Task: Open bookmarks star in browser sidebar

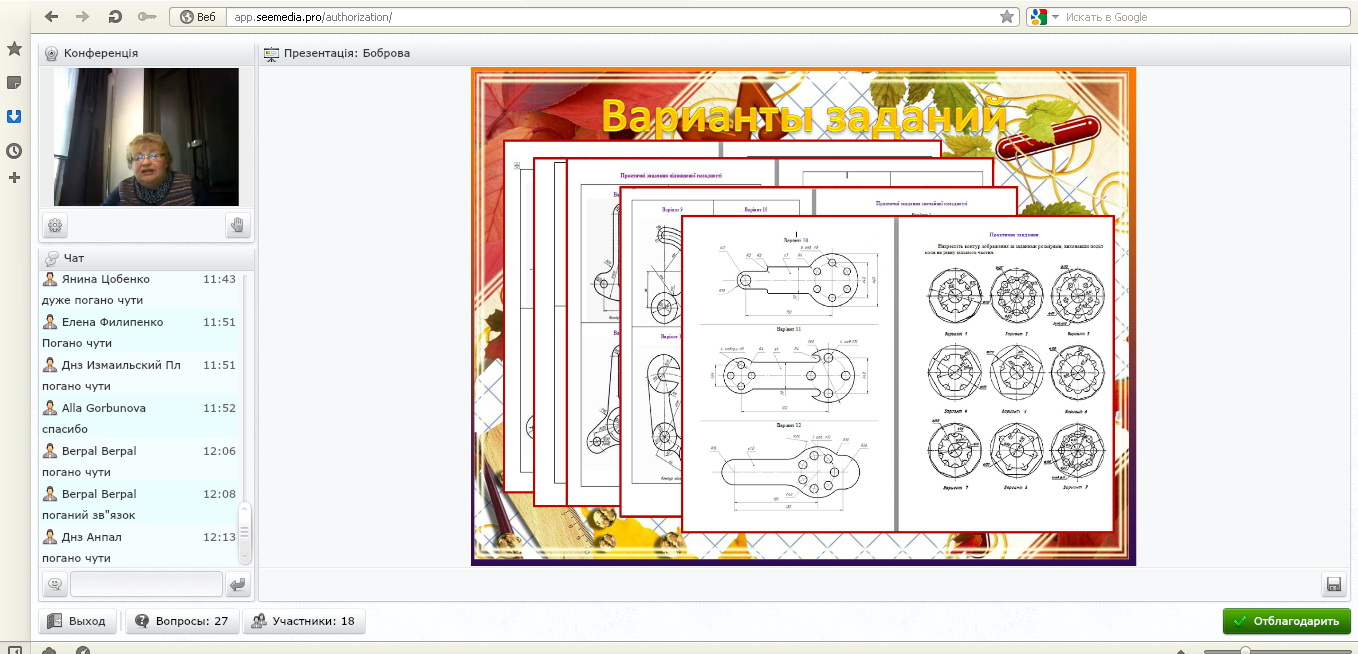Action: 14,49
